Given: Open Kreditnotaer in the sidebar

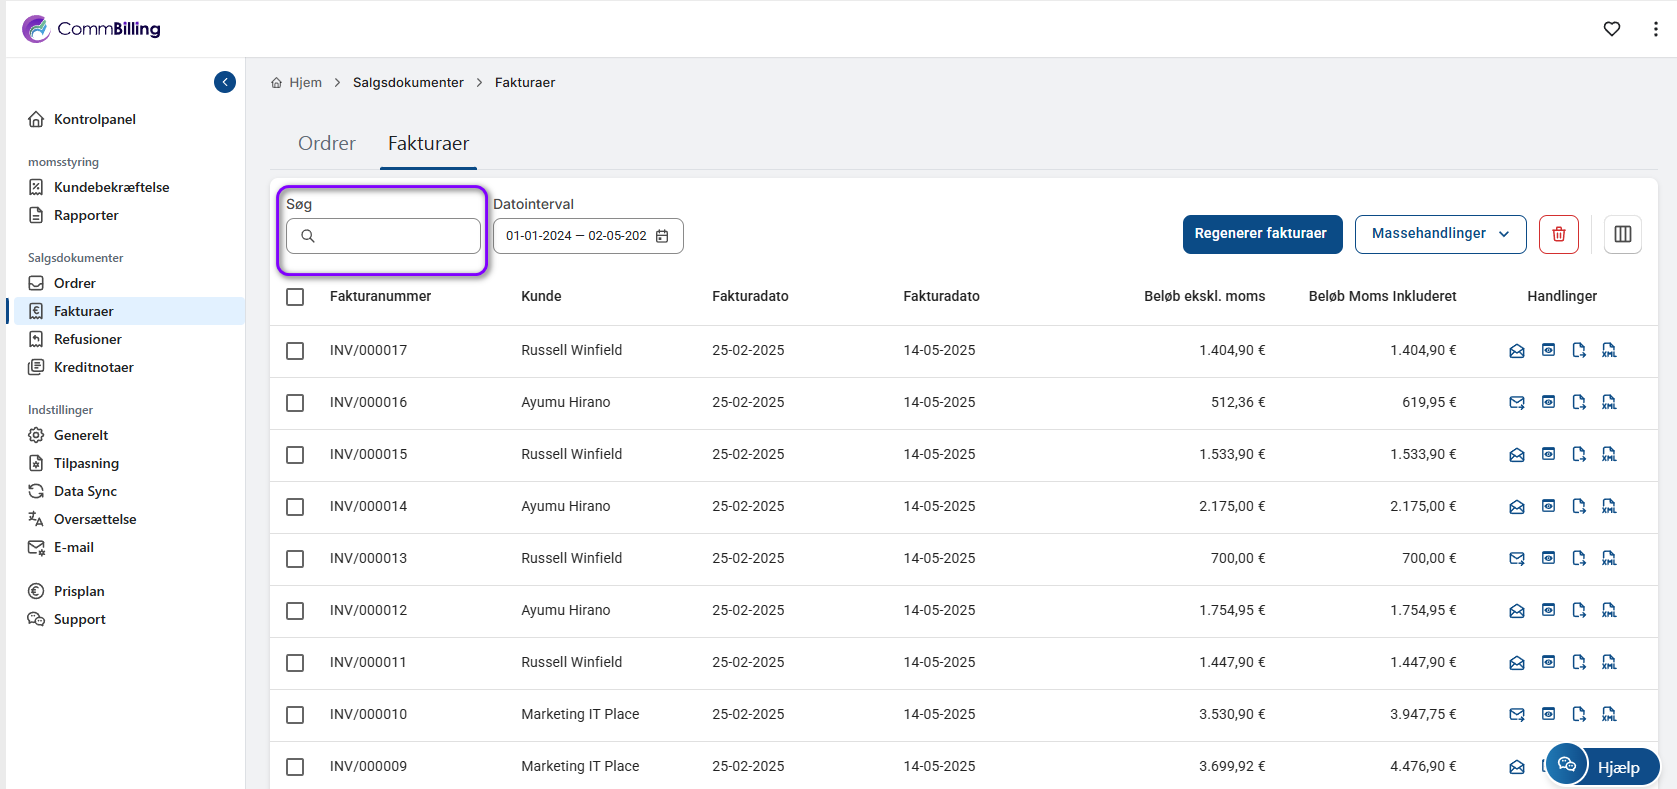Looking at the screenshot, I should (93, 367).
